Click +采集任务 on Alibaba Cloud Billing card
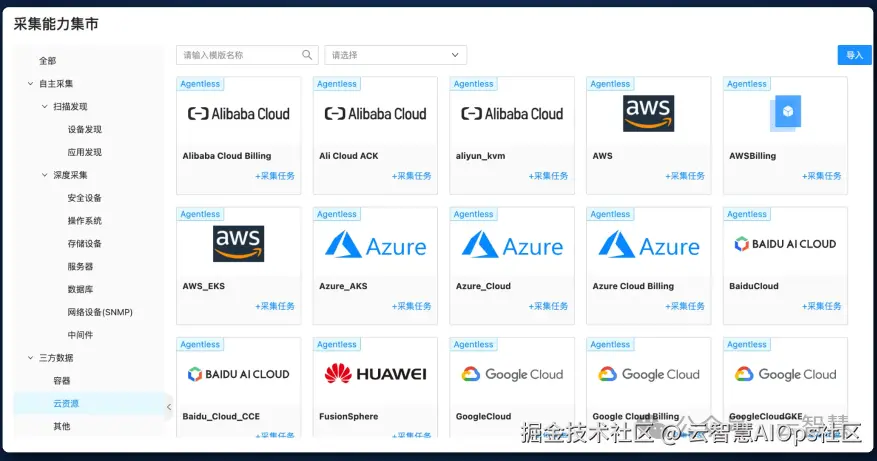877x461 pixels. 275,176
